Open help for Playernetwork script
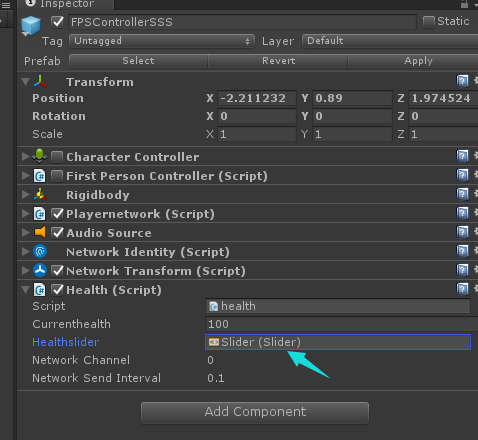The image size is (478, 440). point(462,213)
